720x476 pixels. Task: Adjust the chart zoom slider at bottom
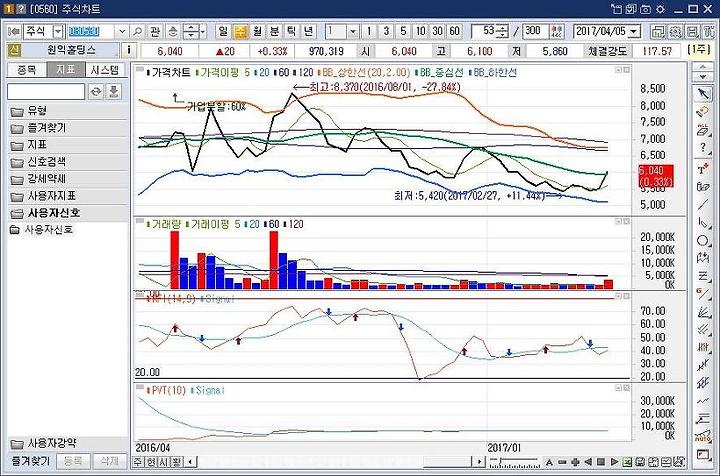pyautogui.click(x=514, y=462)
